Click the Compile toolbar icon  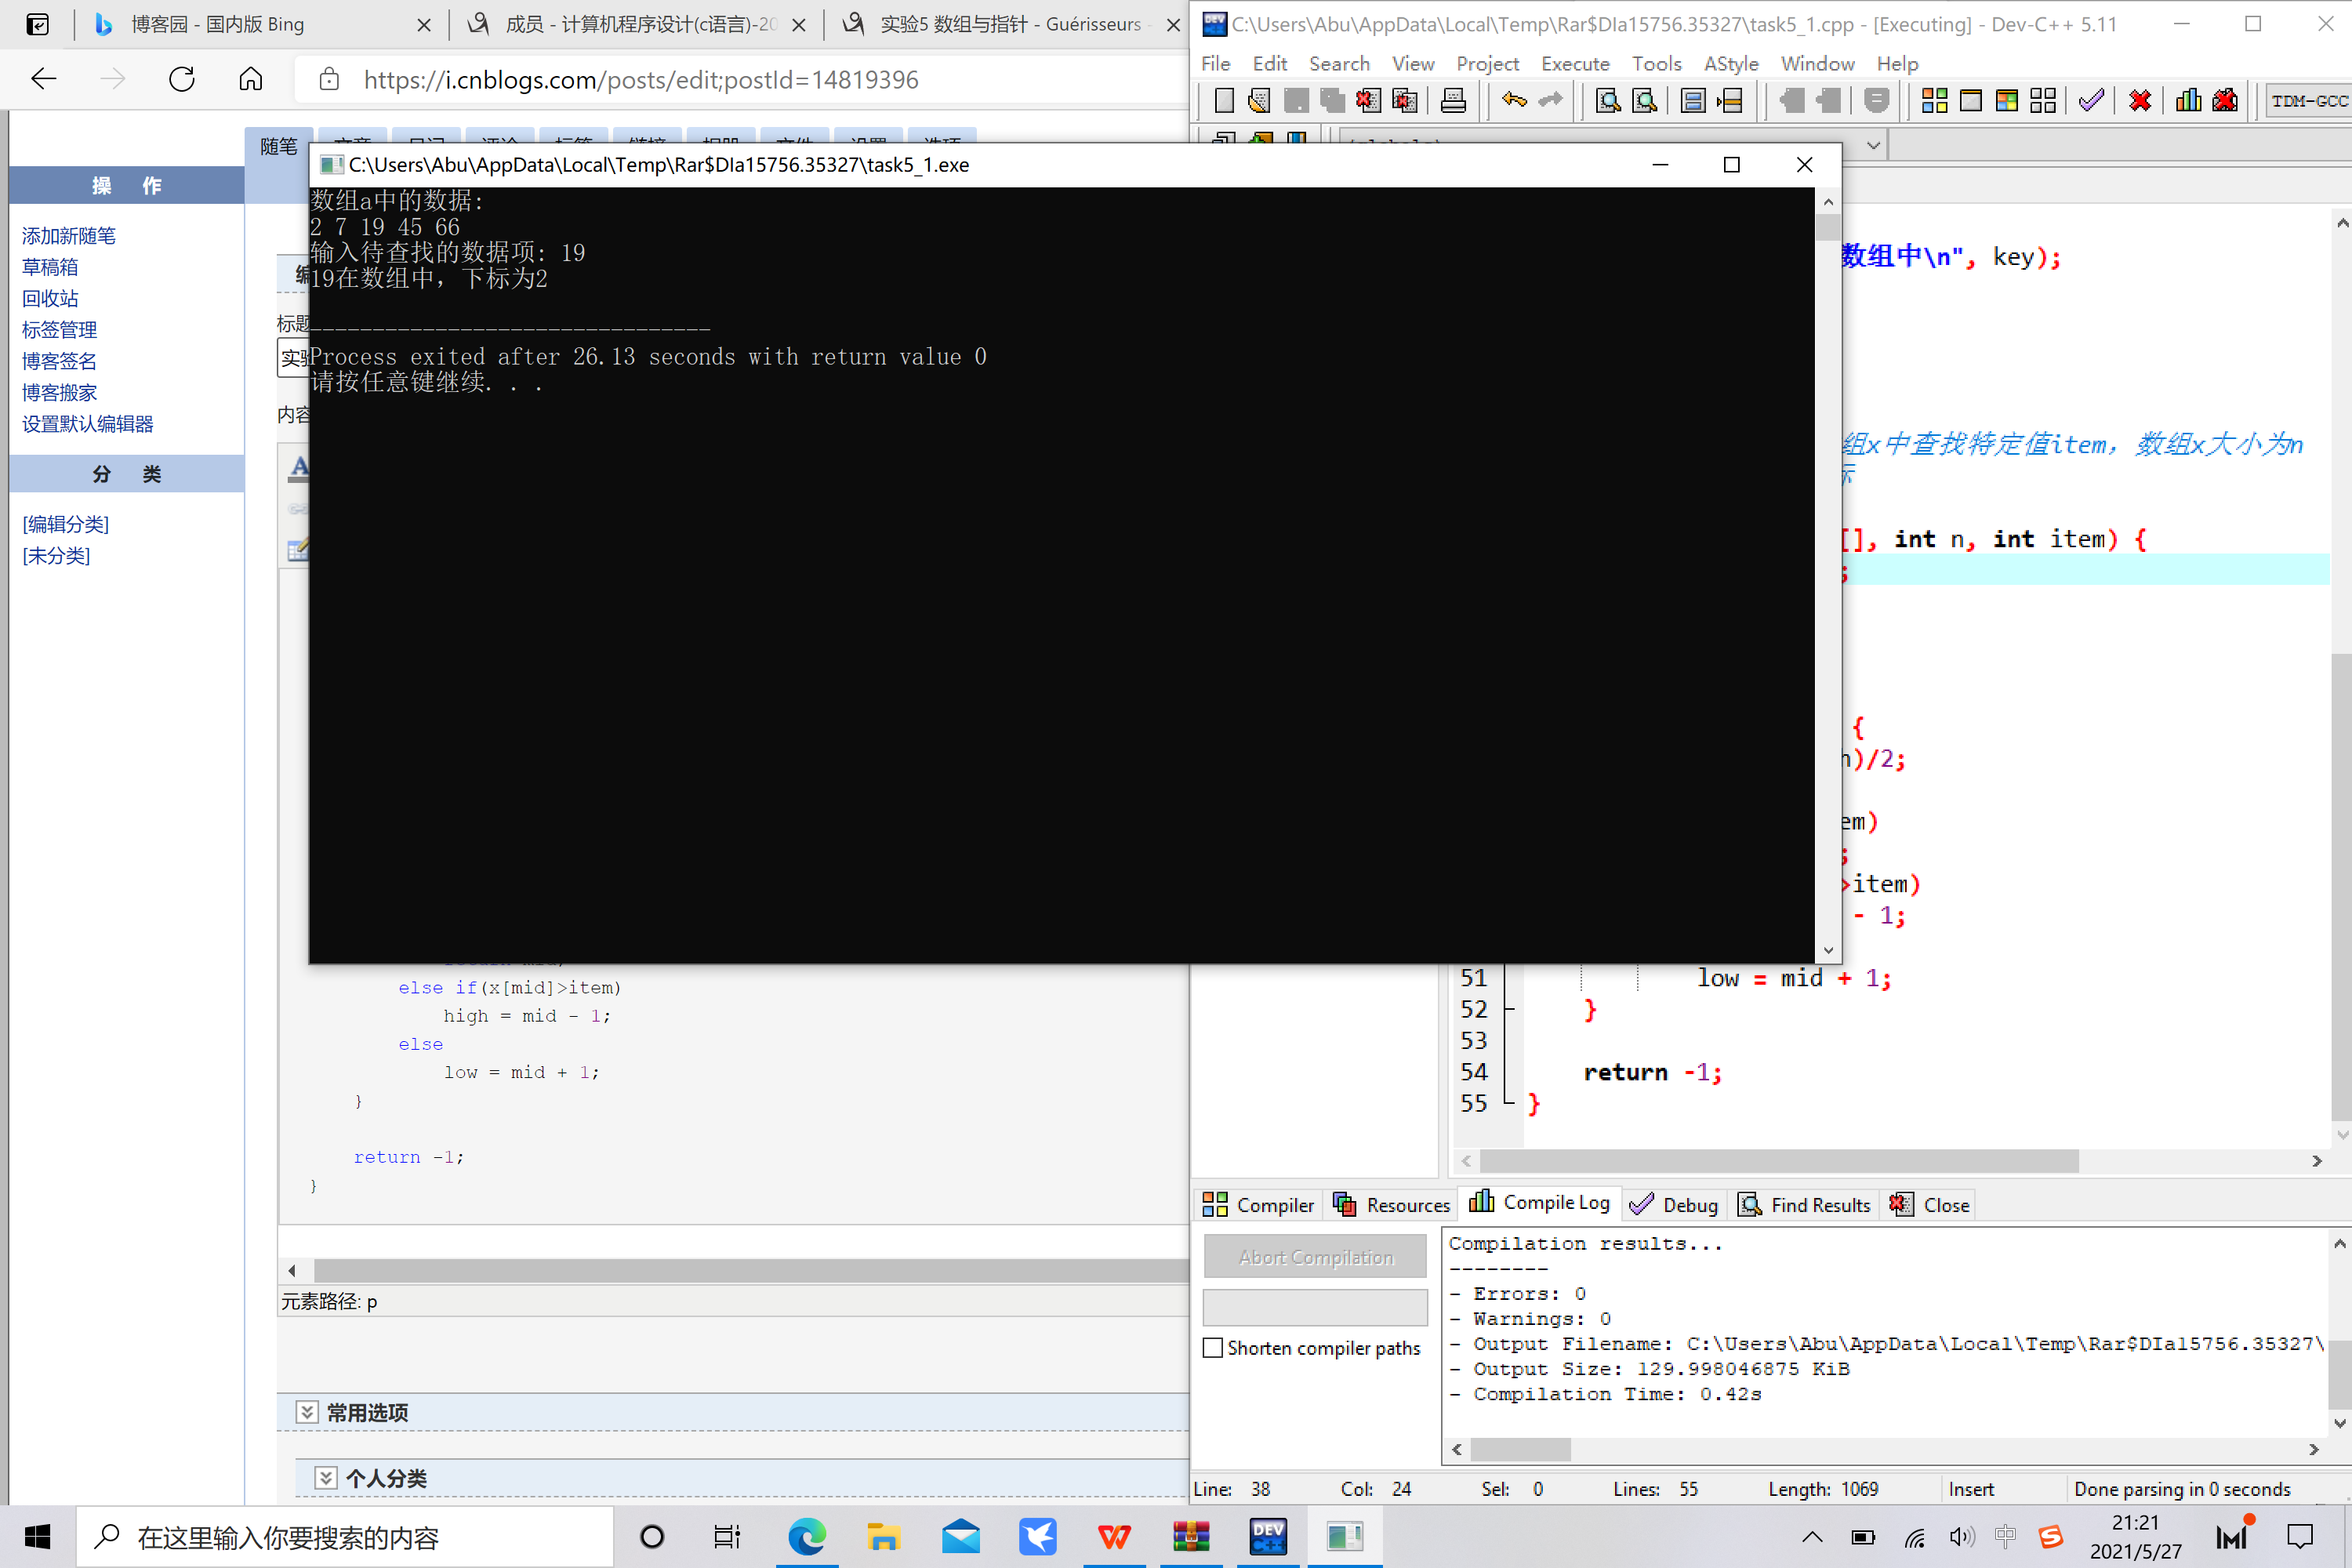point(1934,101)
